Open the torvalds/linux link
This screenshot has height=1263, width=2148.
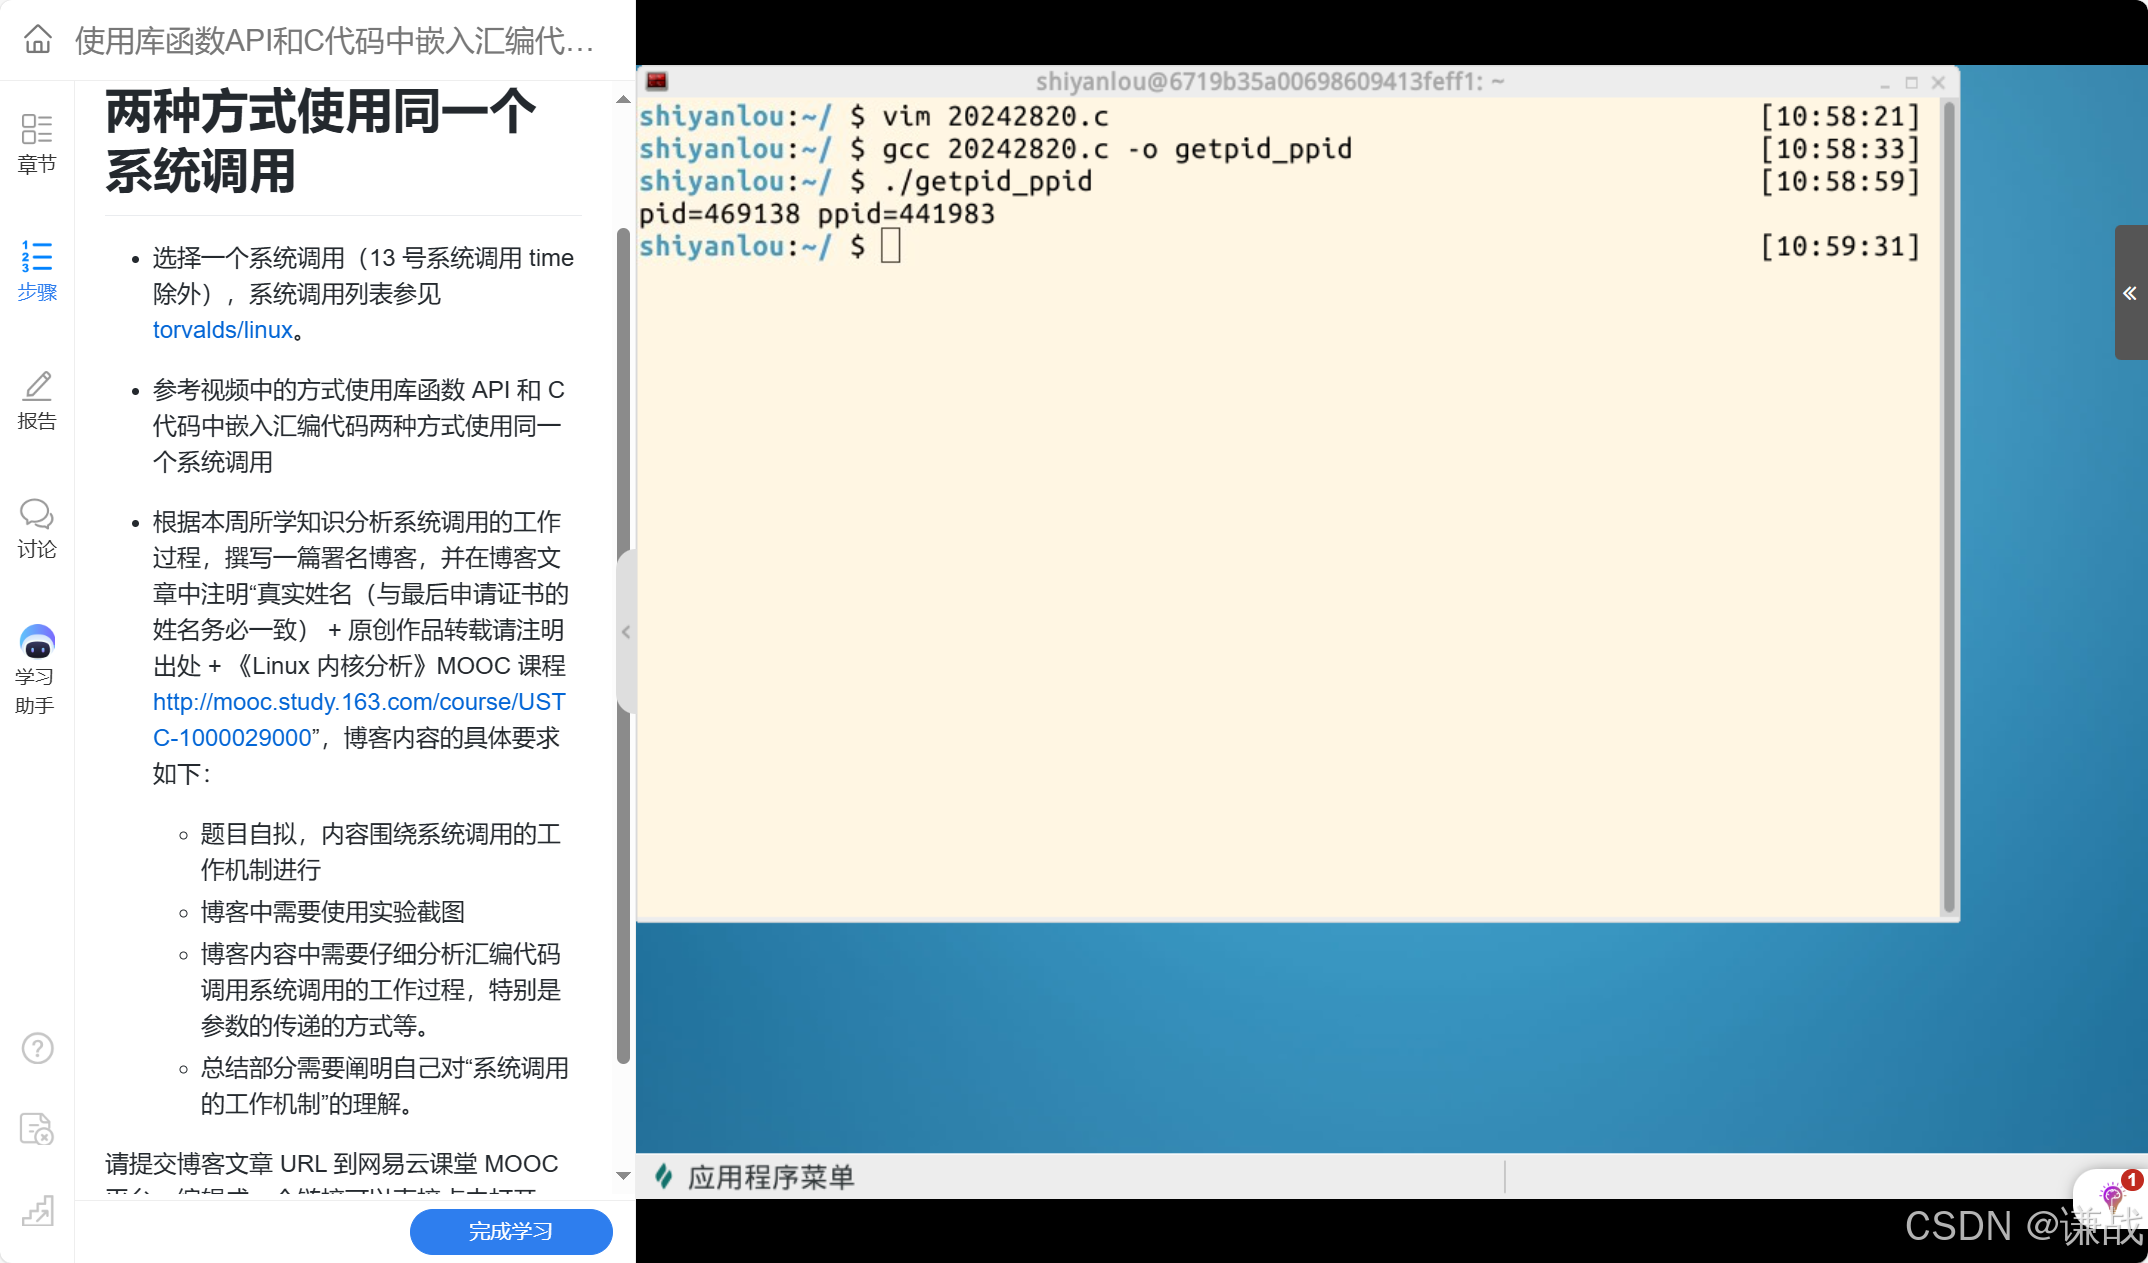coord(221,330)
